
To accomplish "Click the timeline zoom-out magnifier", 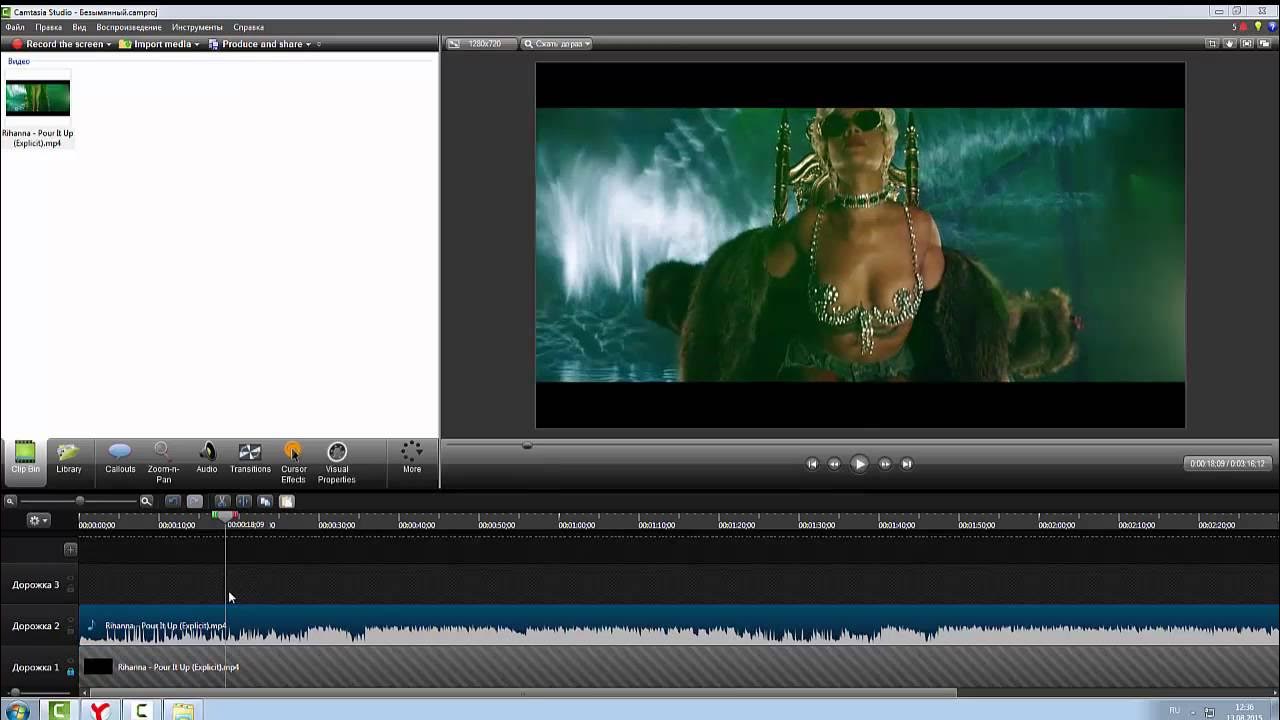I will [10, 501].
